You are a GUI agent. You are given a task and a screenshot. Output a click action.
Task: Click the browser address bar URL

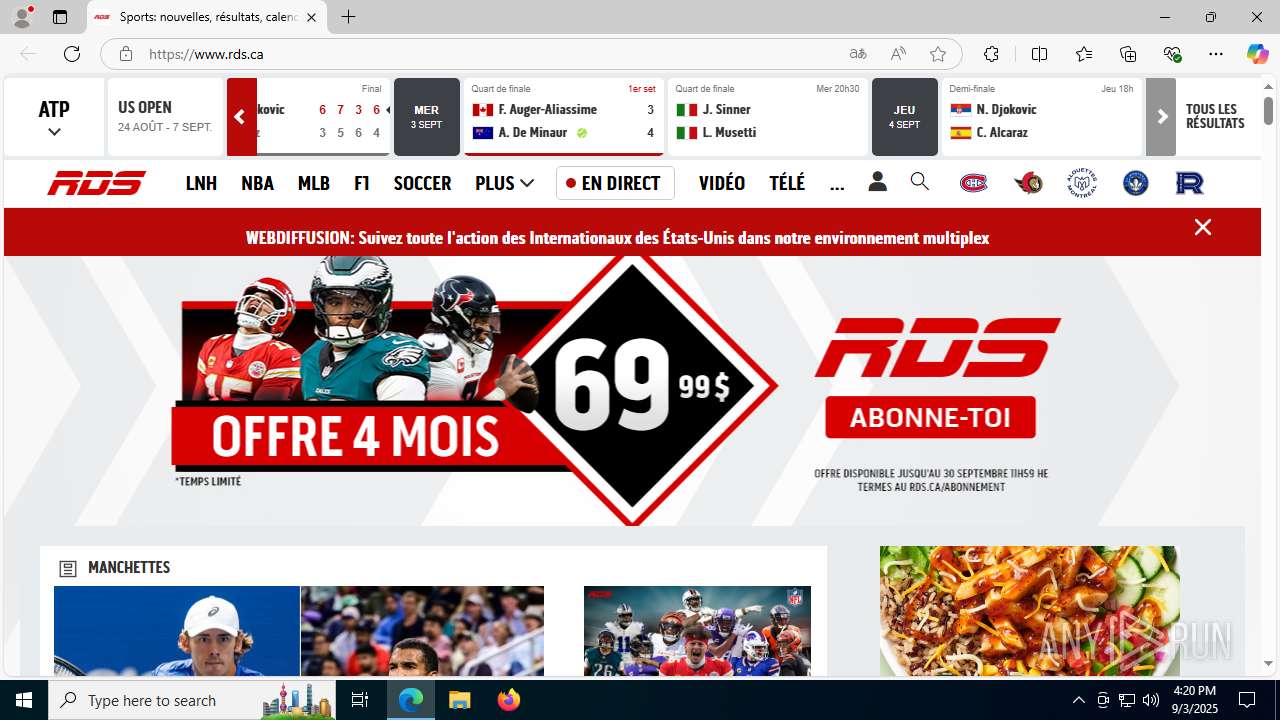[x=206, y=54]
